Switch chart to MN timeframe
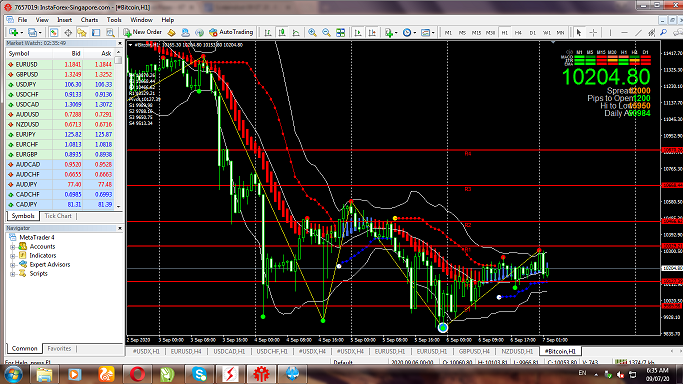 tap(561, 33)
